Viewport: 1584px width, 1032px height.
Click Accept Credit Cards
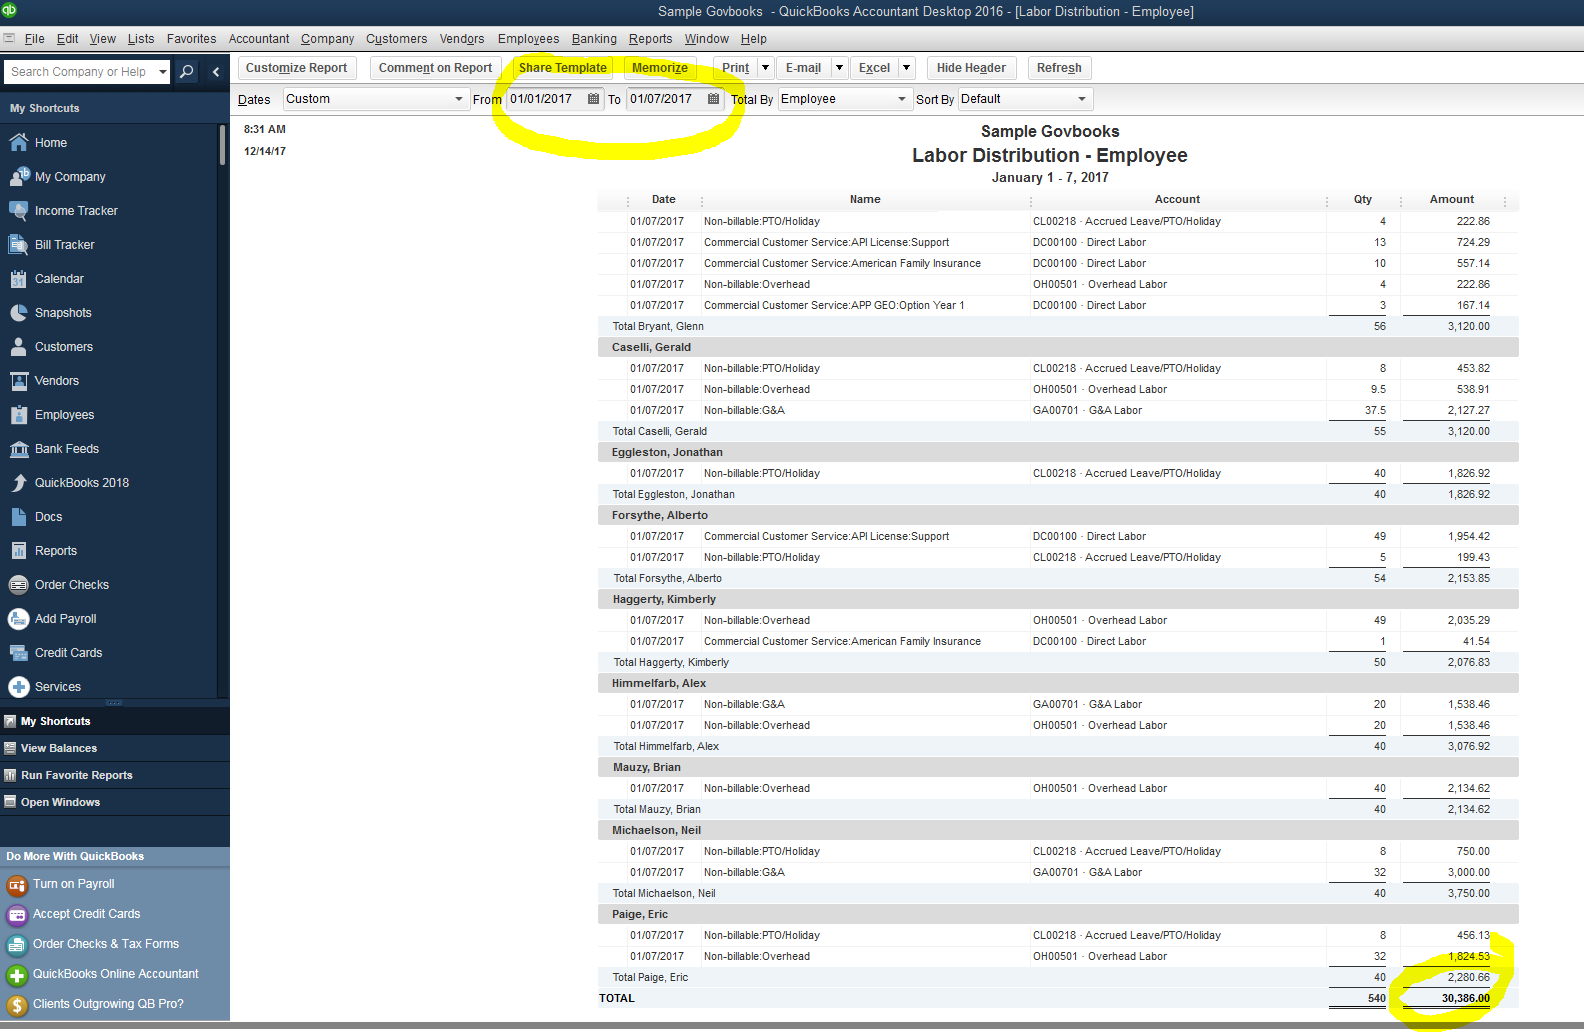[x=86, y=914]
